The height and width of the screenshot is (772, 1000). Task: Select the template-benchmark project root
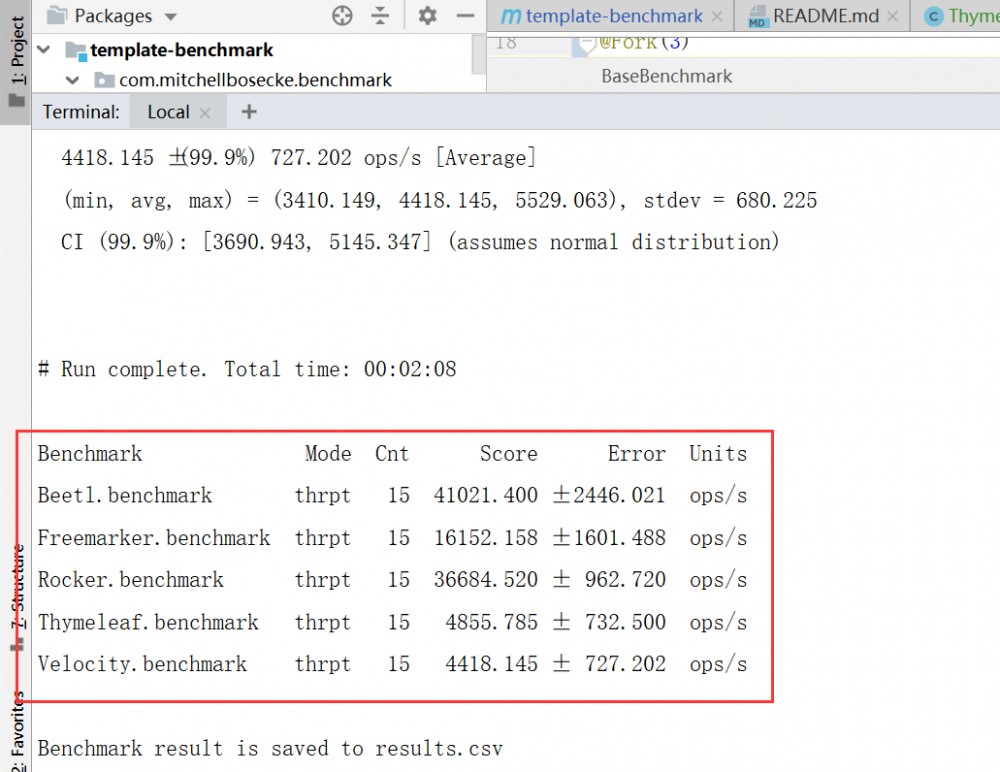(x=181, y=50)
